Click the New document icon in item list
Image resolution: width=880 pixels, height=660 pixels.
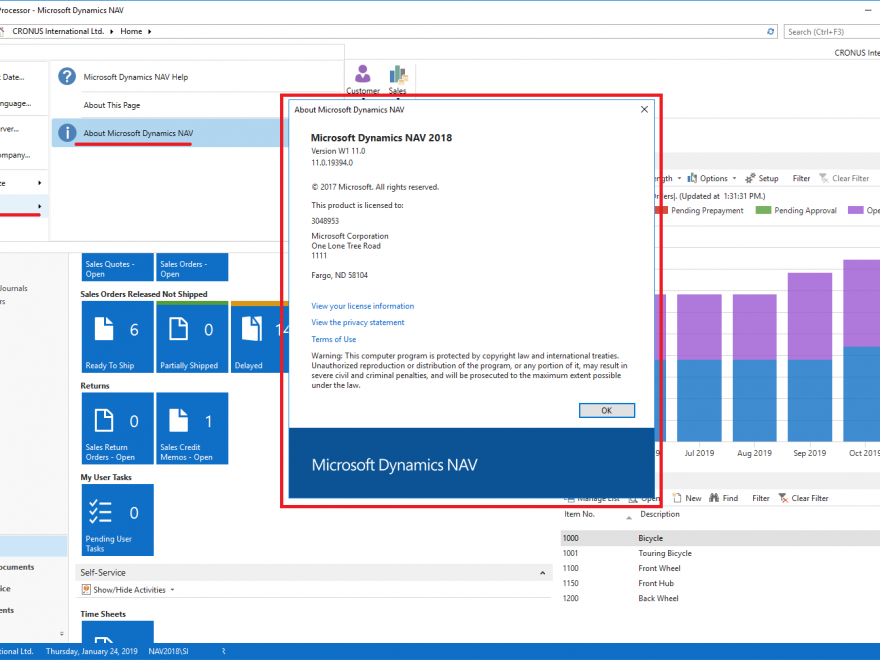click(677, 498)
